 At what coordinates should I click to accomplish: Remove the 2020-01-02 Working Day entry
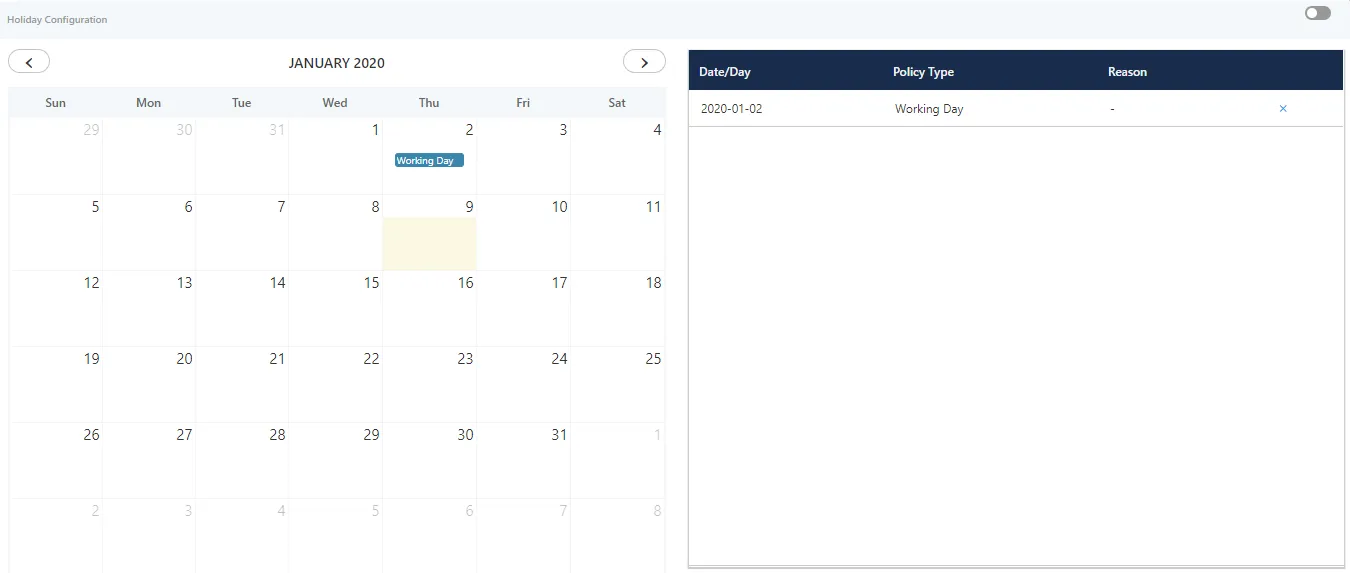(1283, 108)
